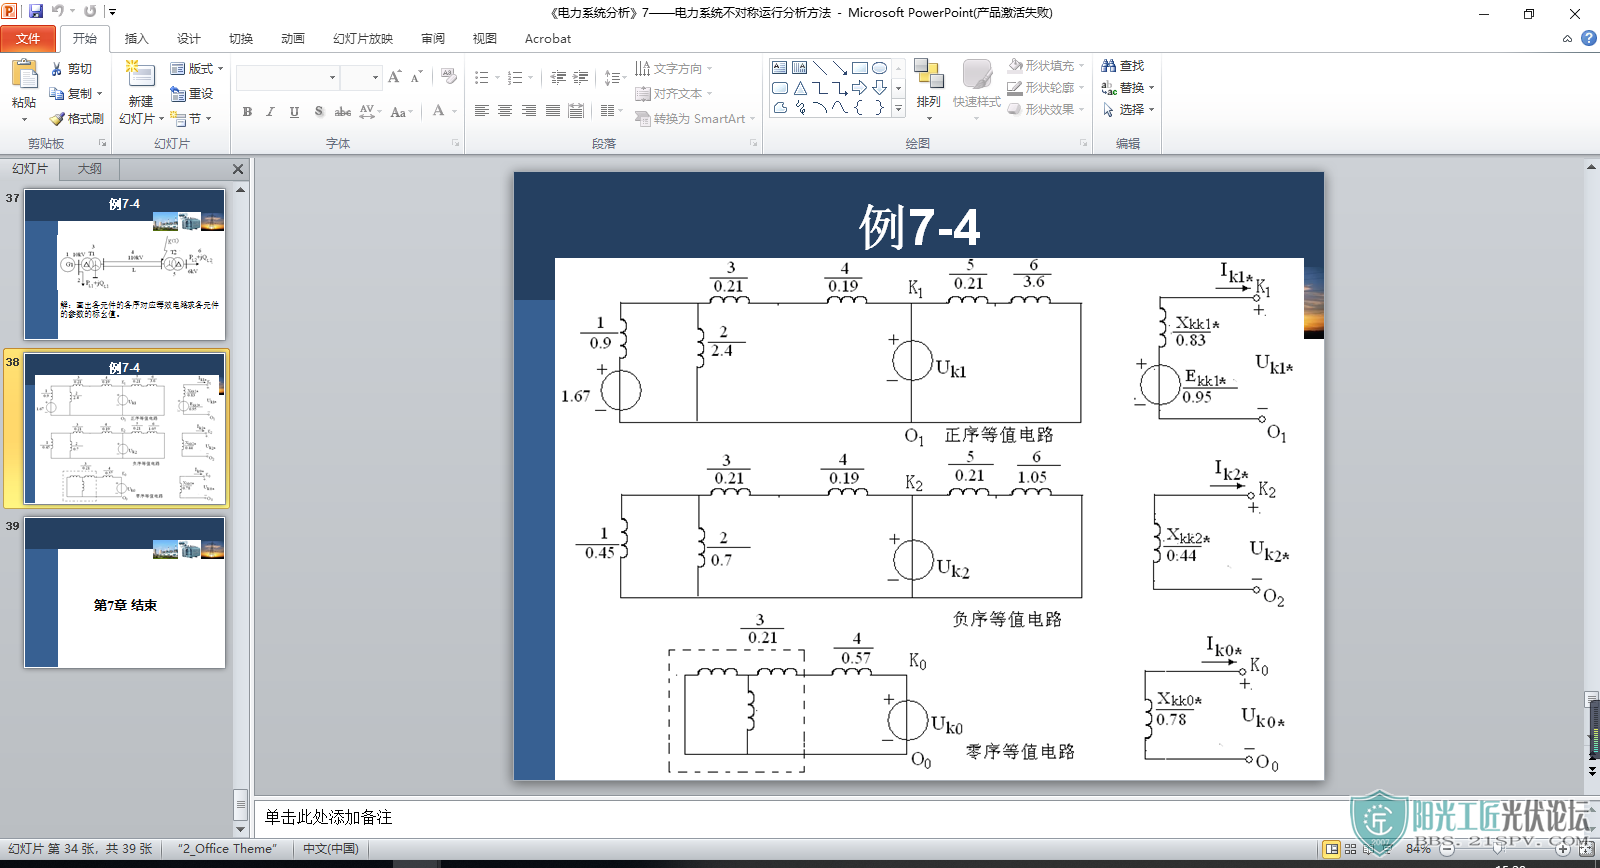Switch to the 插入 insert tab
The image size is (1600, 868).
pos(136,39)
